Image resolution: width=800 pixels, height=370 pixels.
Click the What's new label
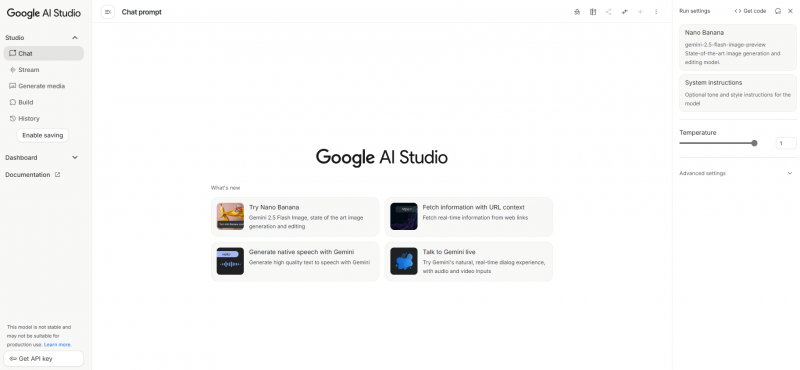coord(226,188)
